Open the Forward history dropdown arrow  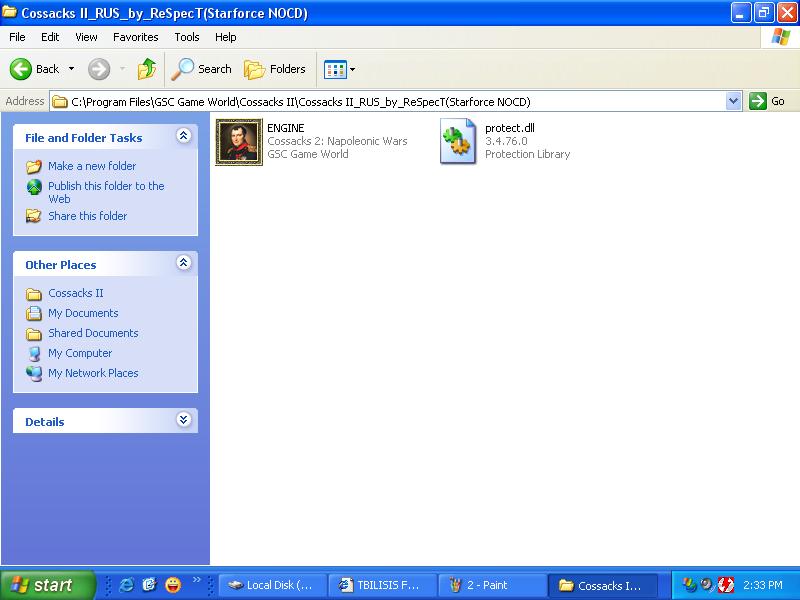122,69
